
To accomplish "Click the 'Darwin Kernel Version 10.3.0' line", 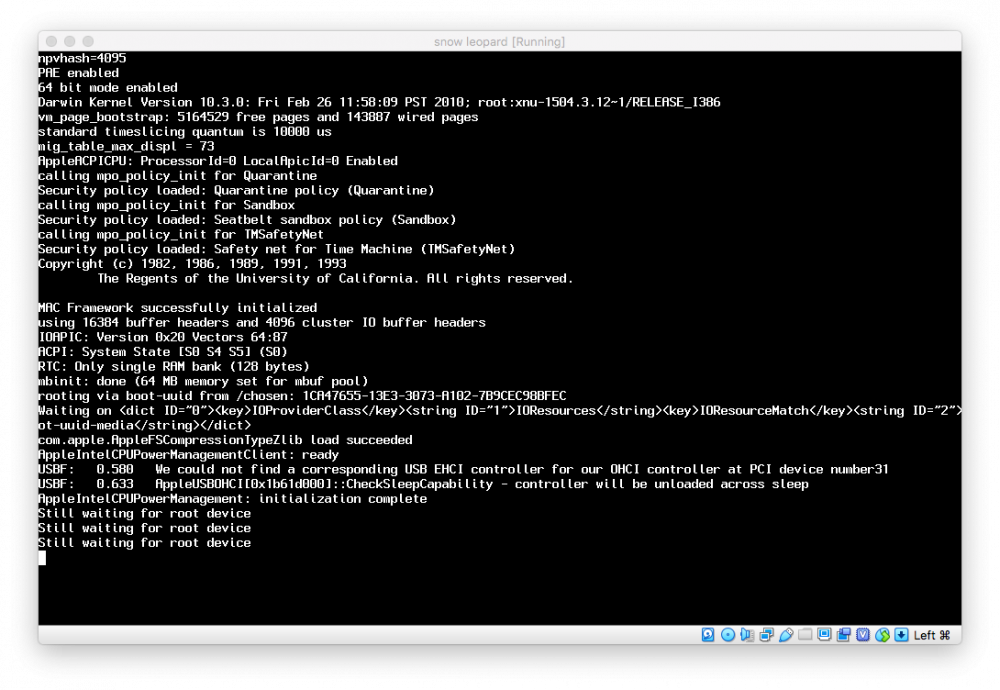I will pos(379,102).
